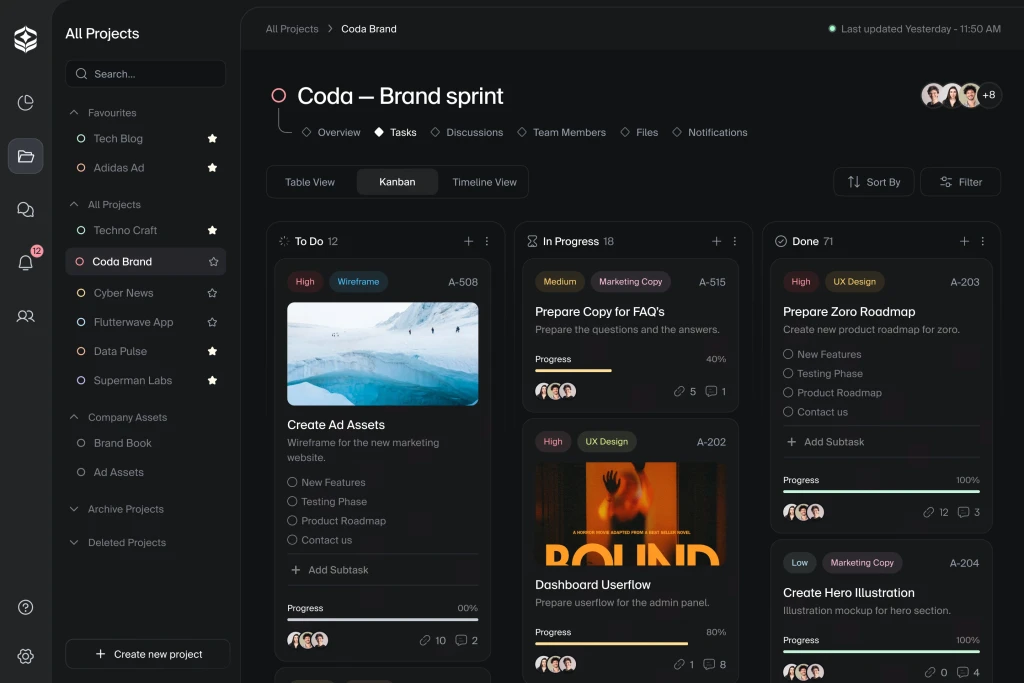Toggle star for Techno Craft

tap(212, 230)
